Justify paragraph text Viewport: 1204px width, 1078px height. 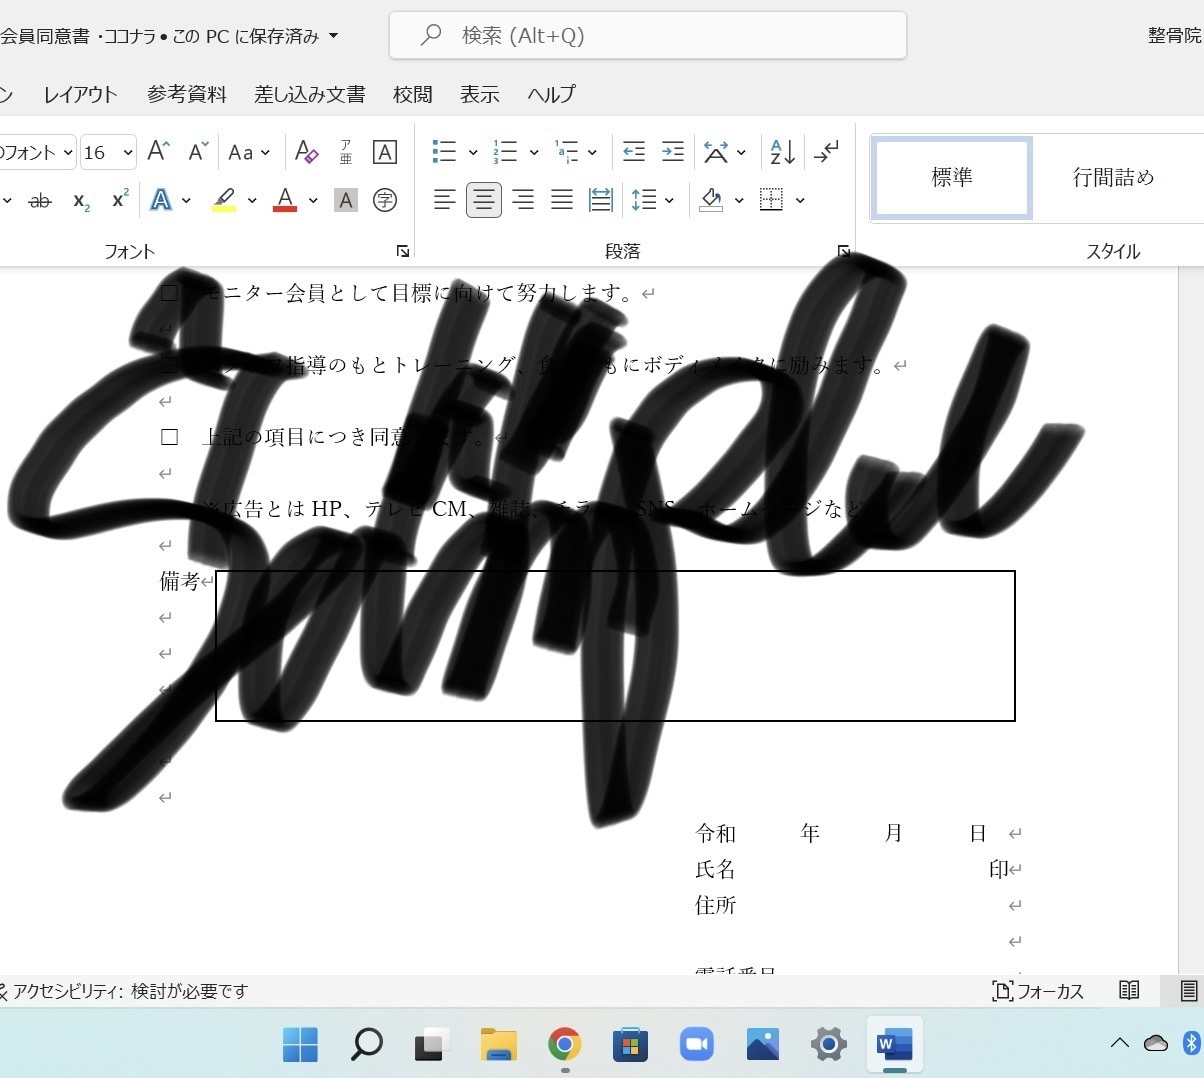(562, 200)
